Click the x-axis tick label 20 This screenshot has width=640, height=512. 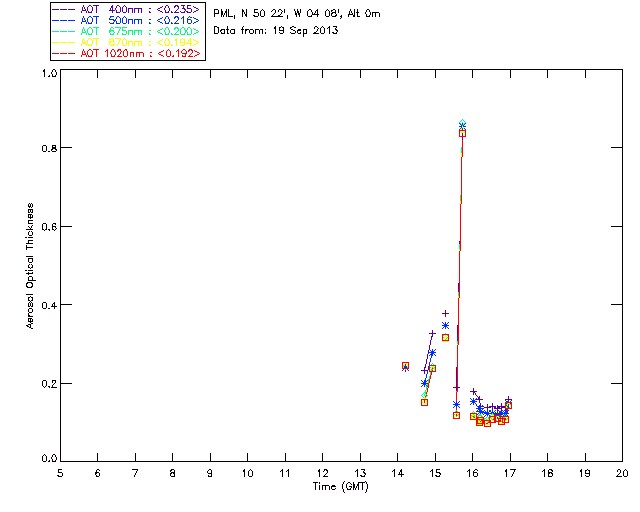tap(622, 473)
